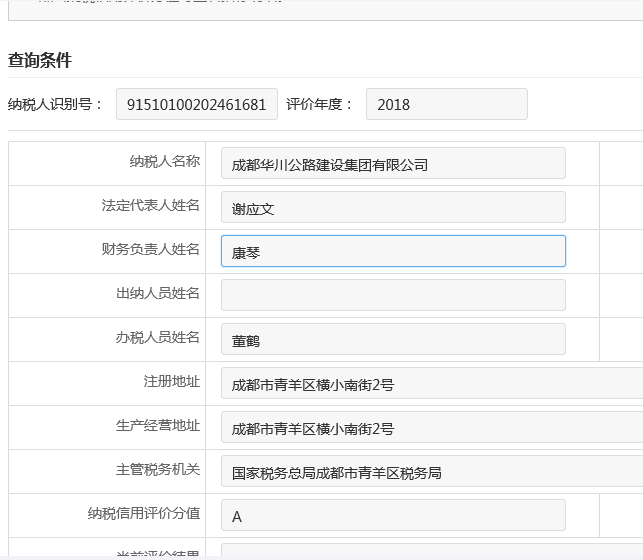Click the 纳税人识别号 input field
This screenshot has width=643, height=560.
coord(196,104)
